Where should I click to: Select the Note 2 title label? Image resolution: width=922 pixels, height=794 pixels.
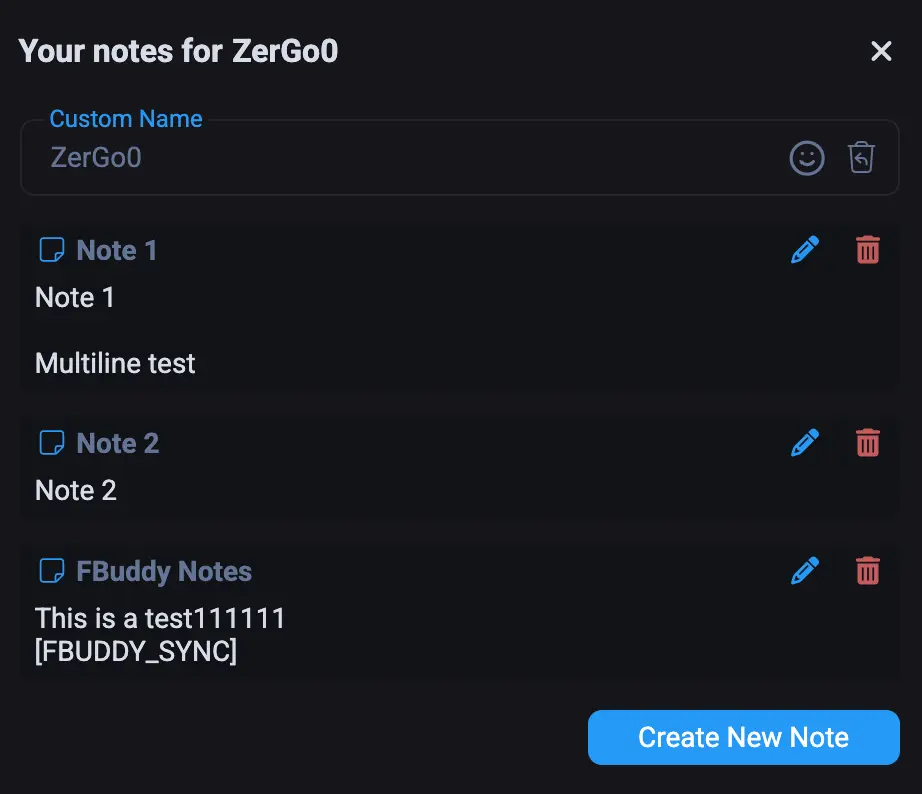[117, 443]
